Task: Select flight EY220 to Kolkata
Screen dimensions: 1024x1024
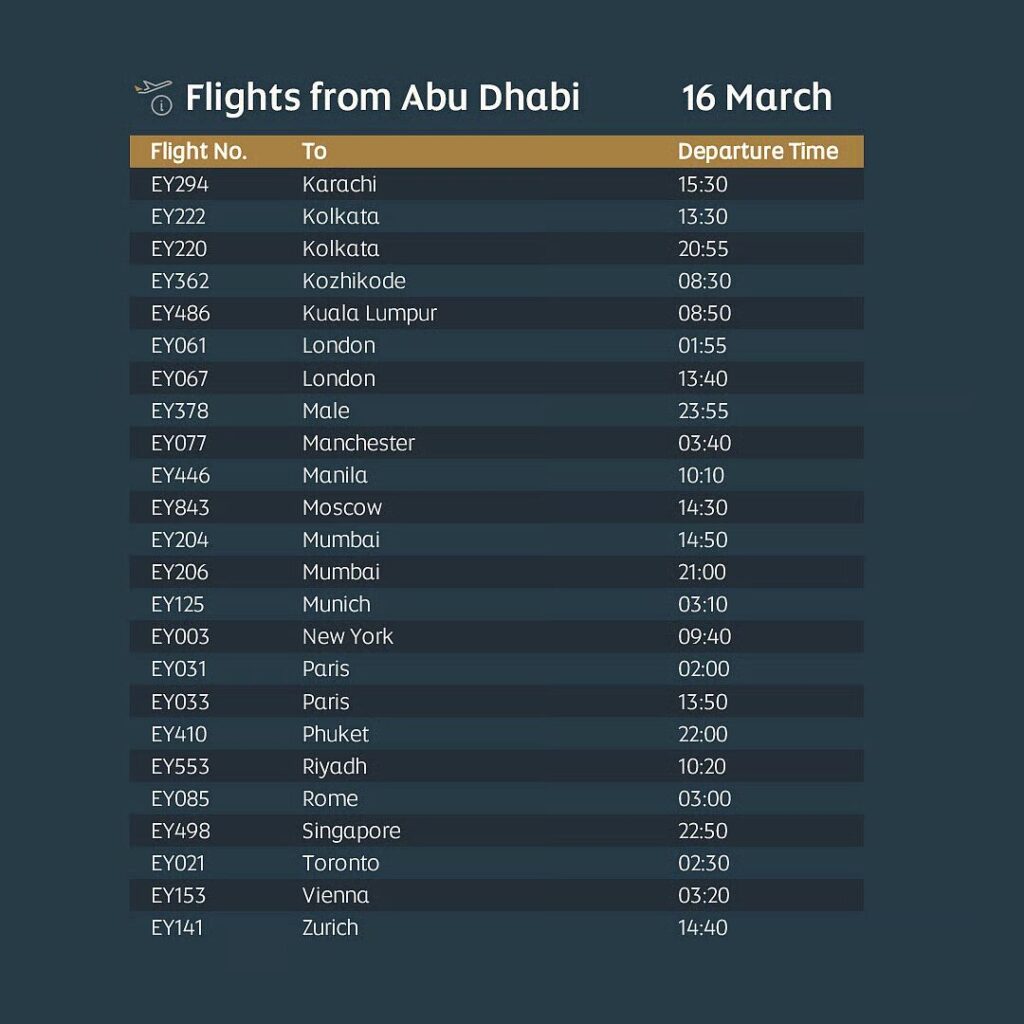Action: [x=180, y=249]
